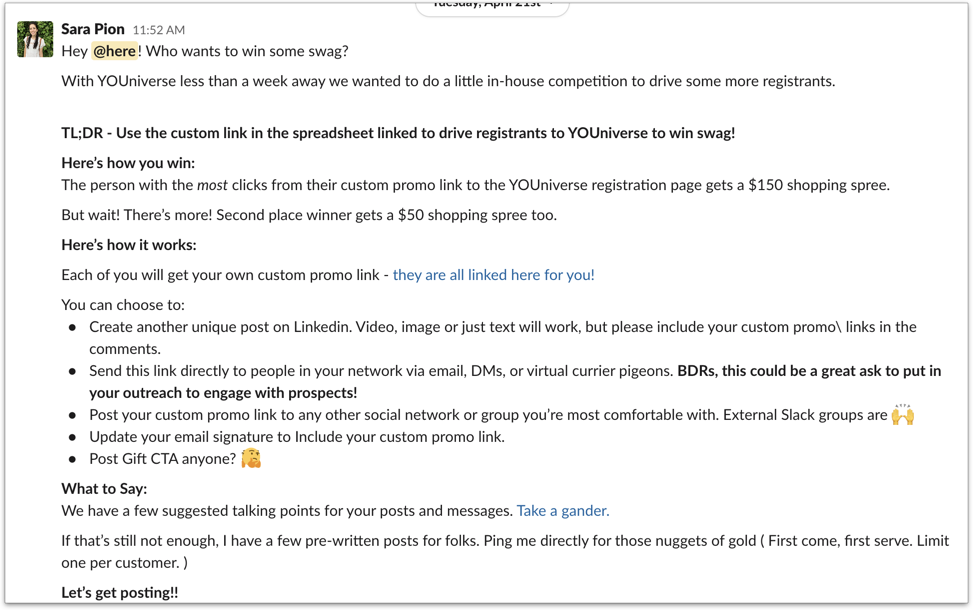This screenshot has width=973, height=610.
Task: Click the @here mention
Action: click(115, 51)
